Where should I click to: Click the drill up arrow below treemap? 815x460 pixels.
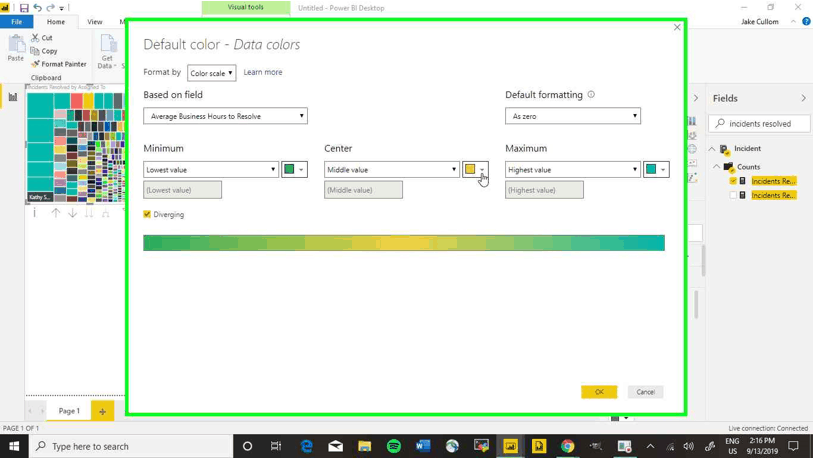click(x=56, y=213)
